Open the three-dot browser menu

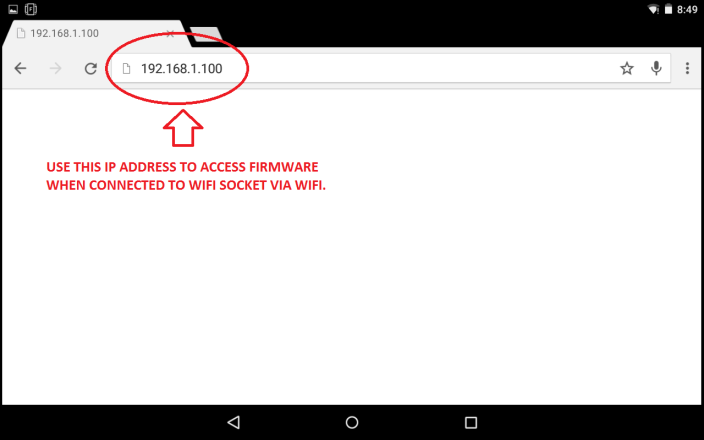click(687, 68)
